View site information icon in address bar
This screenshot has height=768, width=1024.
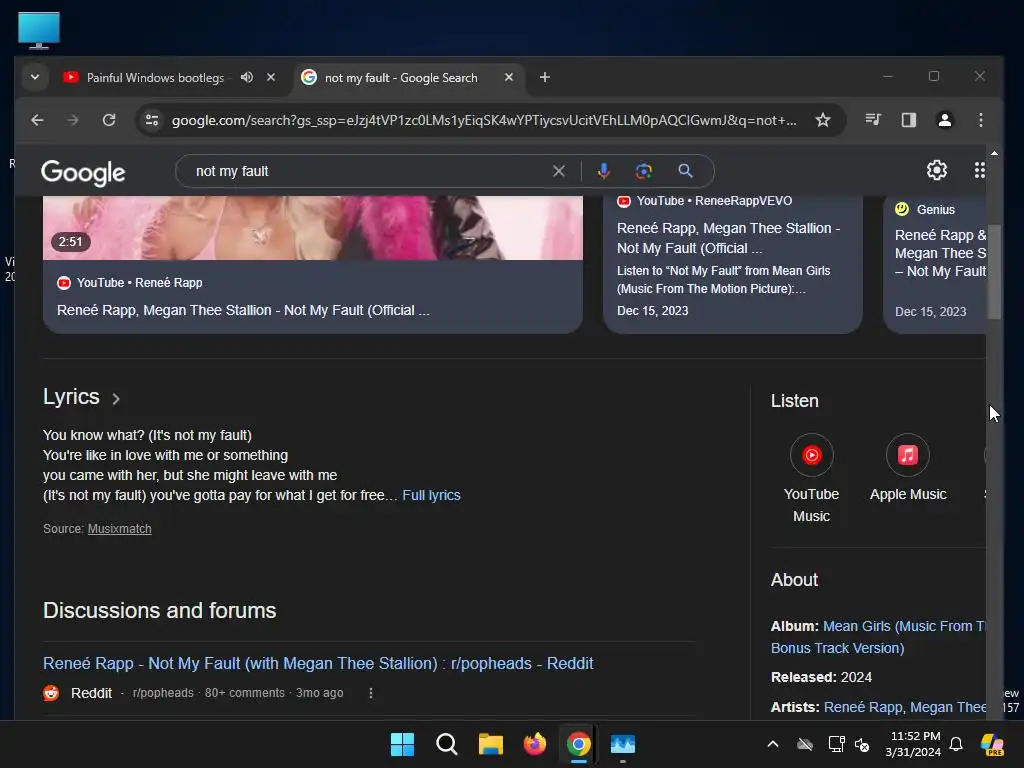pos(152,120)
